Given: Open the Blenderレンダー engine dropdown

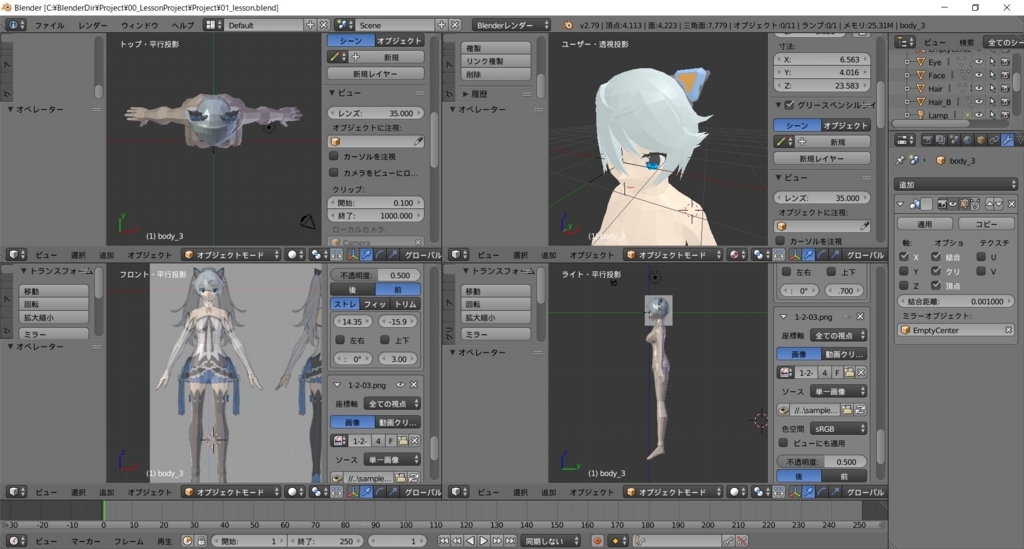Looking at the screenshot, I should click(511, 25).
